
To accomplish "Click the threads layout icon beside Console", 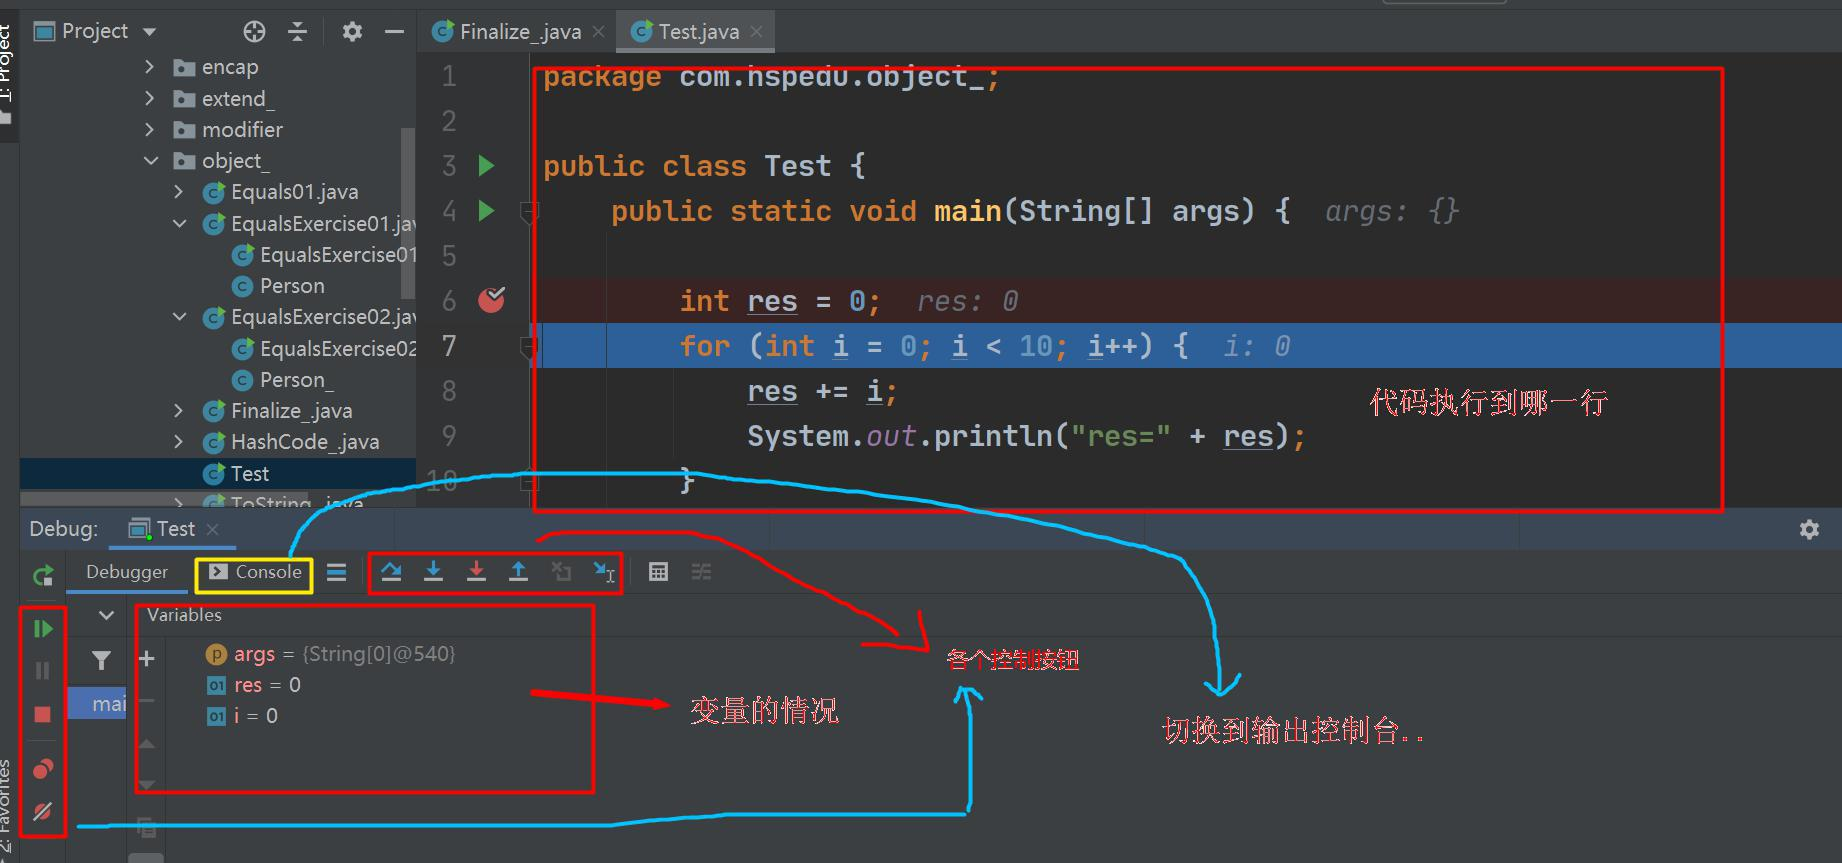I will coord(336,572).
